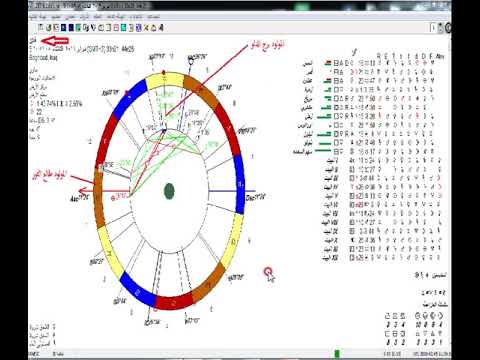Image resolution: width=480 pixels, height=360 pixels.
Task: Click the Asc label on the wheel's left
Action: tap(80, 198)
